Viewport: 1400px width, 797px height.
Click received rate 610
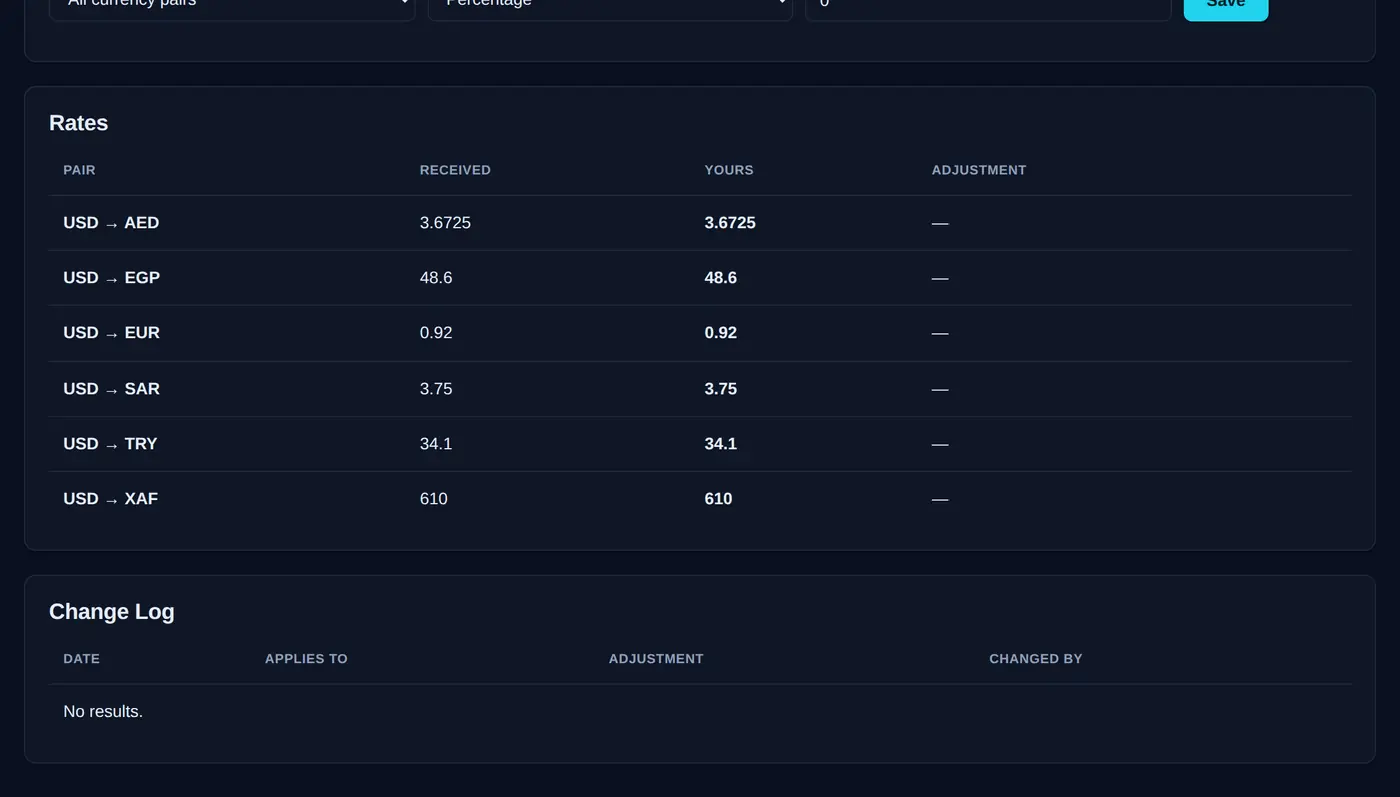[434, 499]
